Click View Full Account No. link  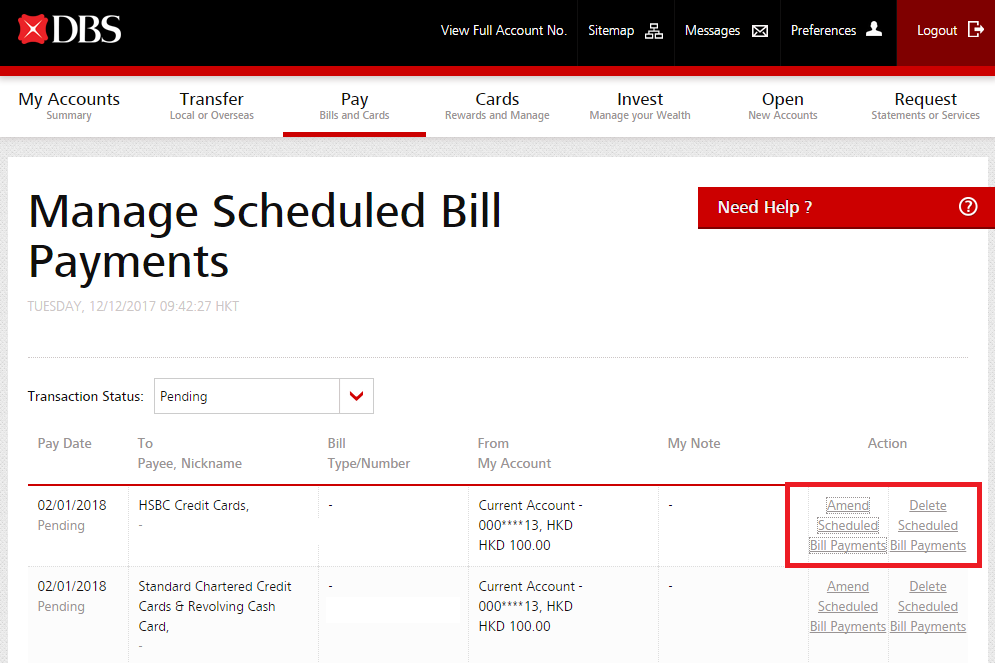tap(503, 31)
